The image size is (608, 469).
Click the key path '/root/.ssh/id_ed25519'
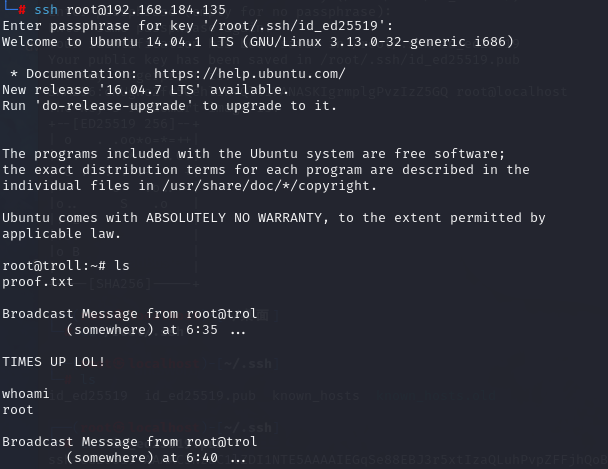coord(295,26)
